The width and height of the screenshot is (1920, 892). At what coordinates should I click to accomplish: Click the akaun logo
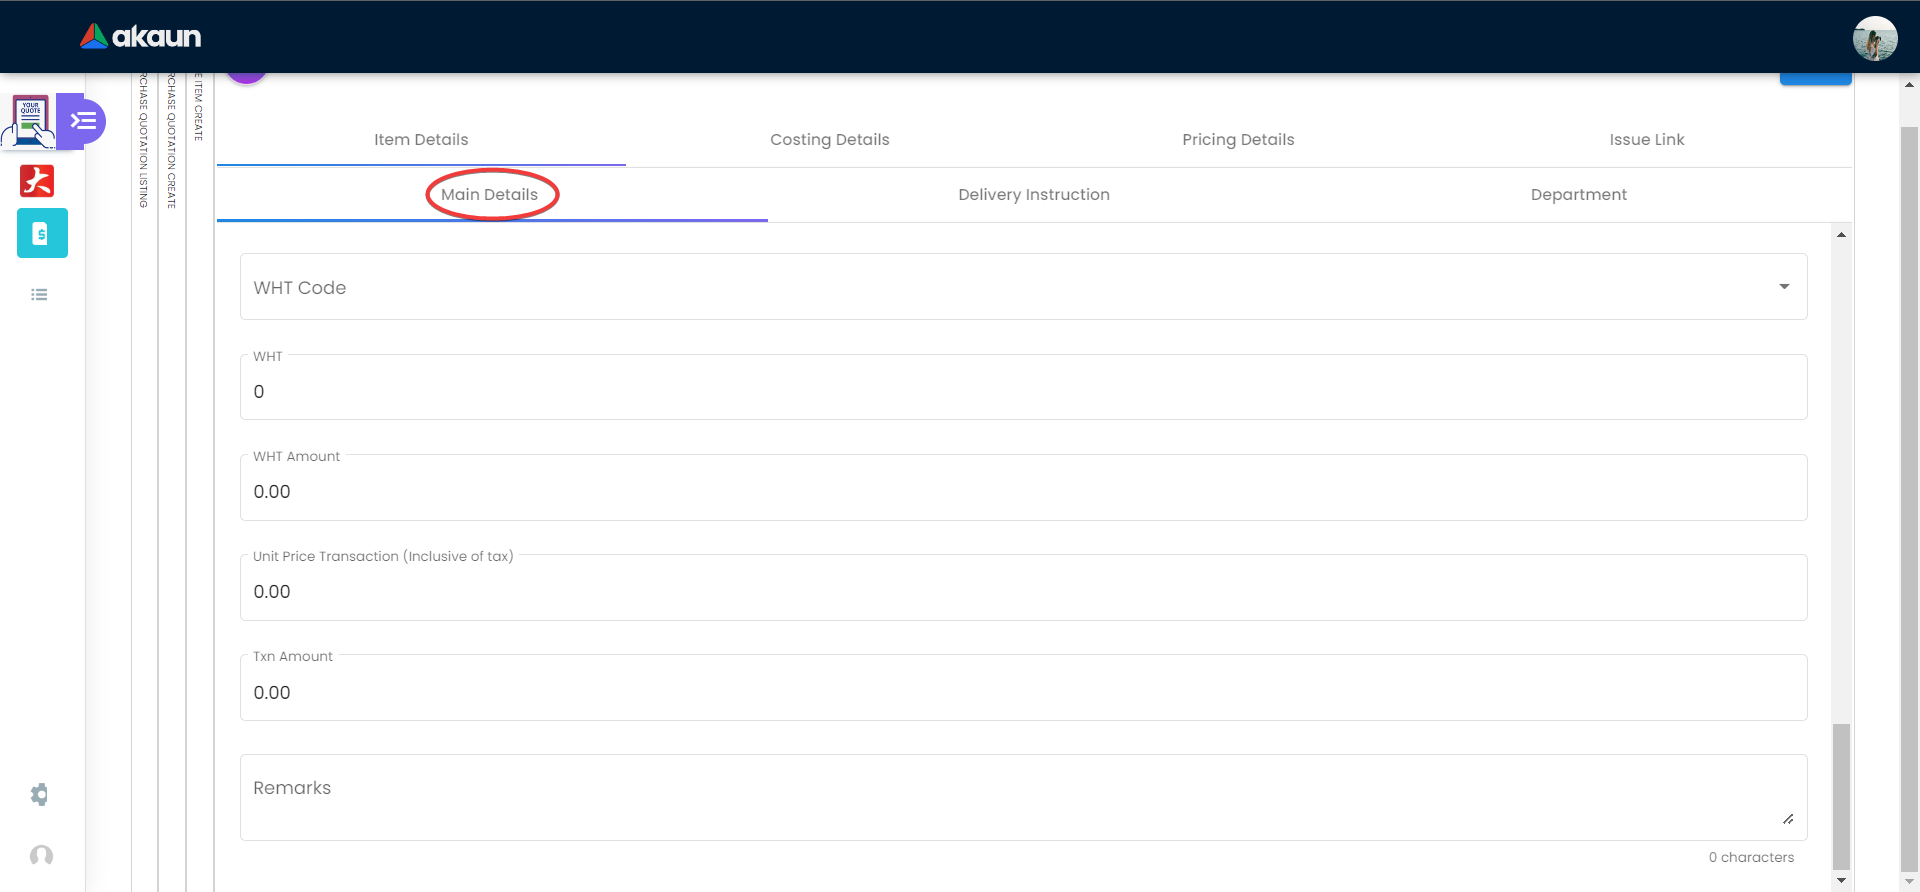pyautogui.click(x=141, y=37)
